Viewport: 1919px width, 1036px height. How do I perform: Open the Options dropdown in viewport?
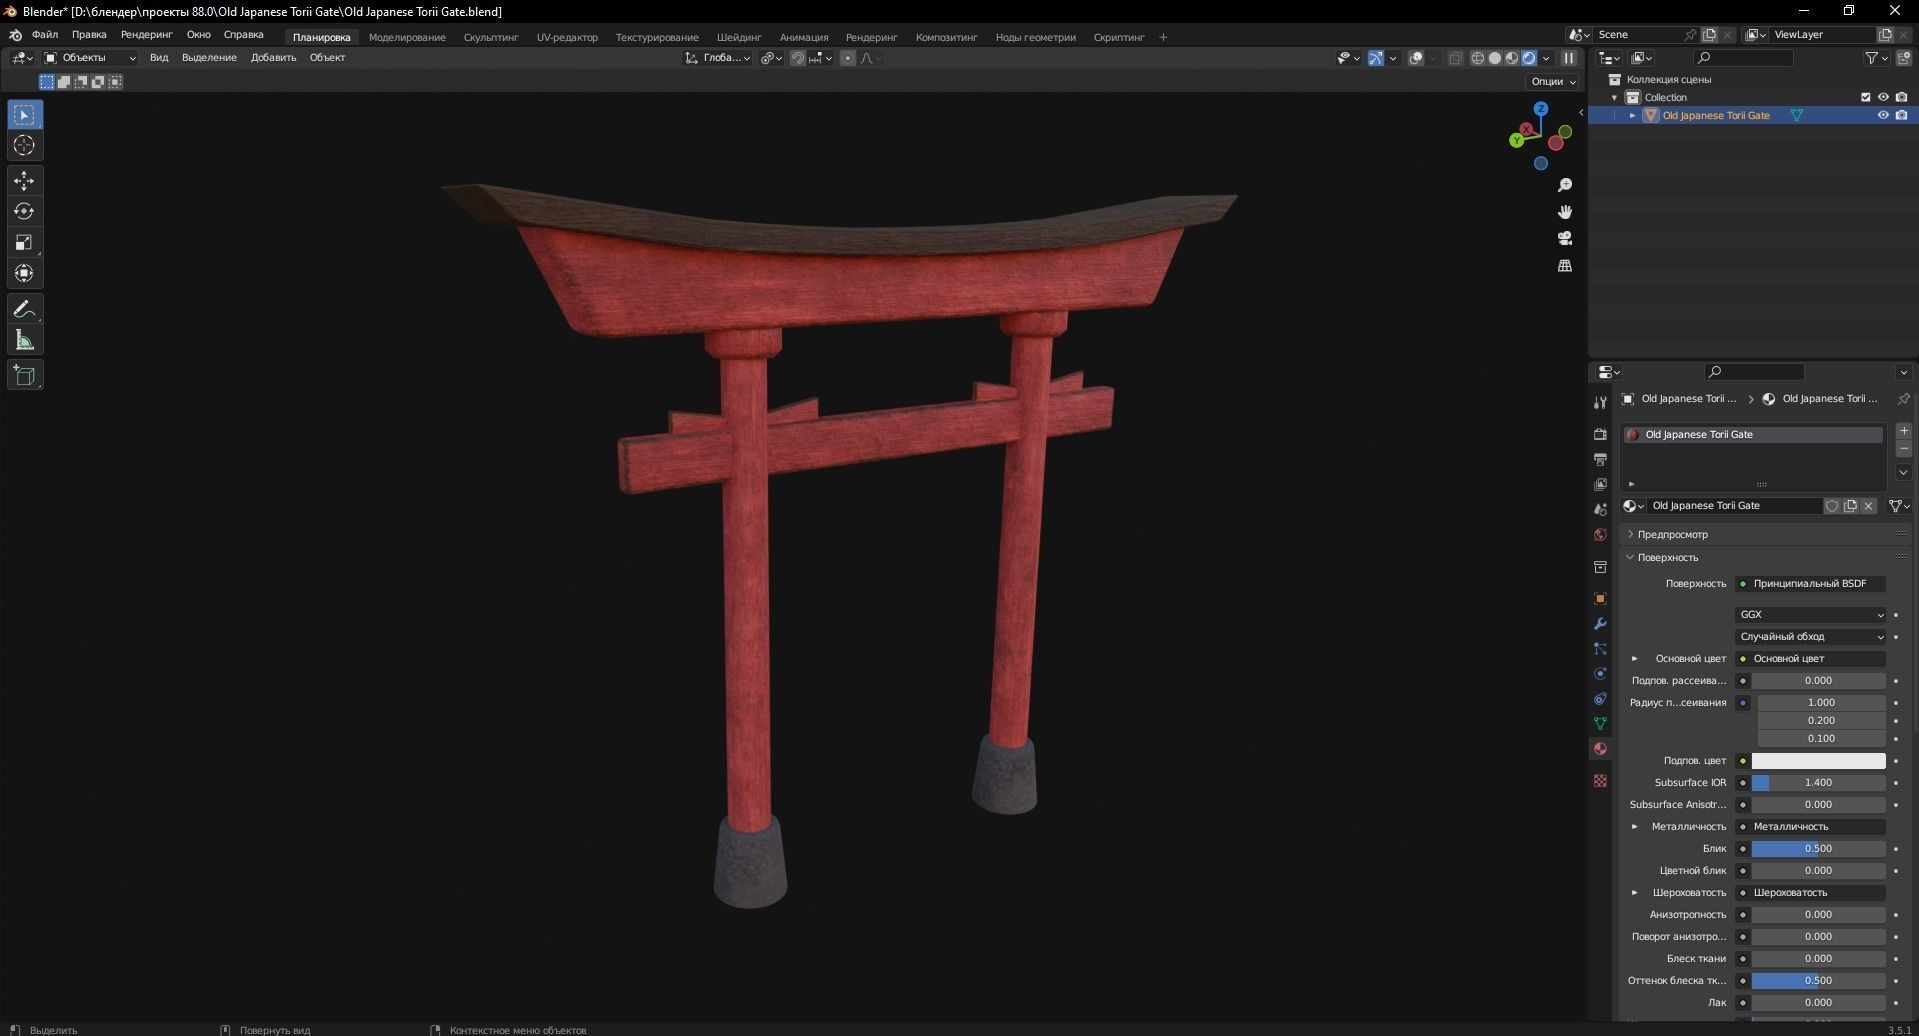[x=1553, y=82]
